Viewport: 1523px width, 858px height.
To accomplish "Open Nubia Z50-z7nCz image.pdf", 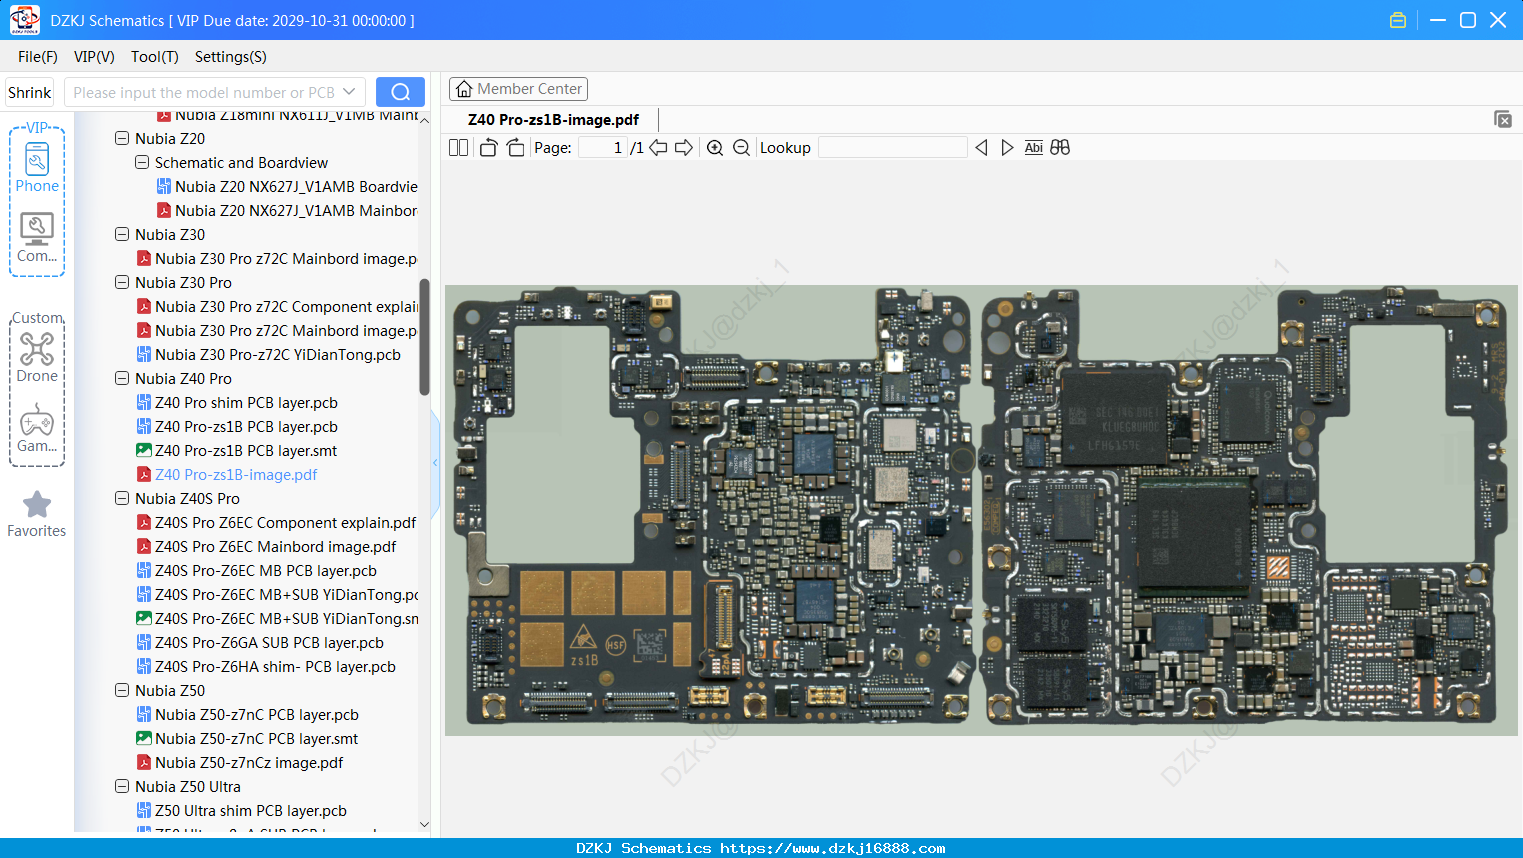I will pyautogui.click(x=240, y=763).
